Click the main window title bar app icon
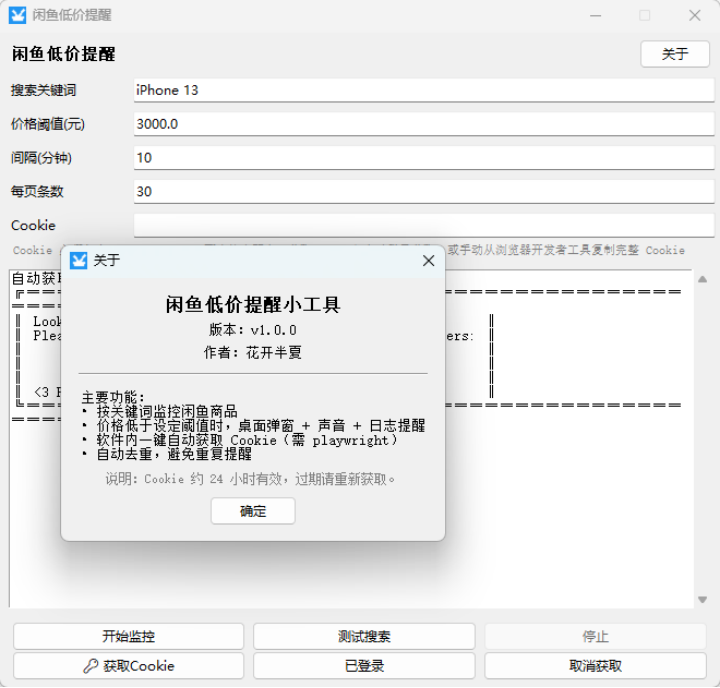Image resolution: width=720 pixels, height=688 pixels. coord(17,15)
